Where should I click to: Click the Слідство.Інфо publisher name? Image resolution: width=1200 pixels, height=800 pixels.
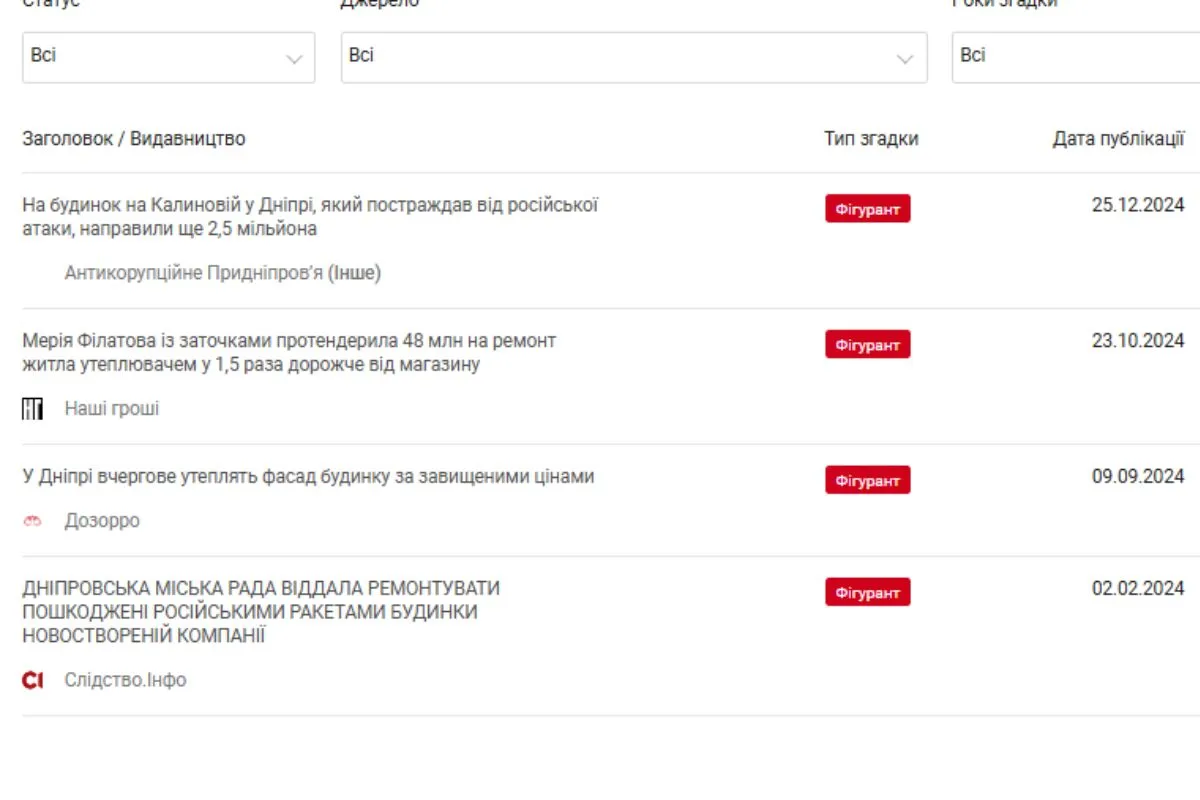tap(125, 680)
